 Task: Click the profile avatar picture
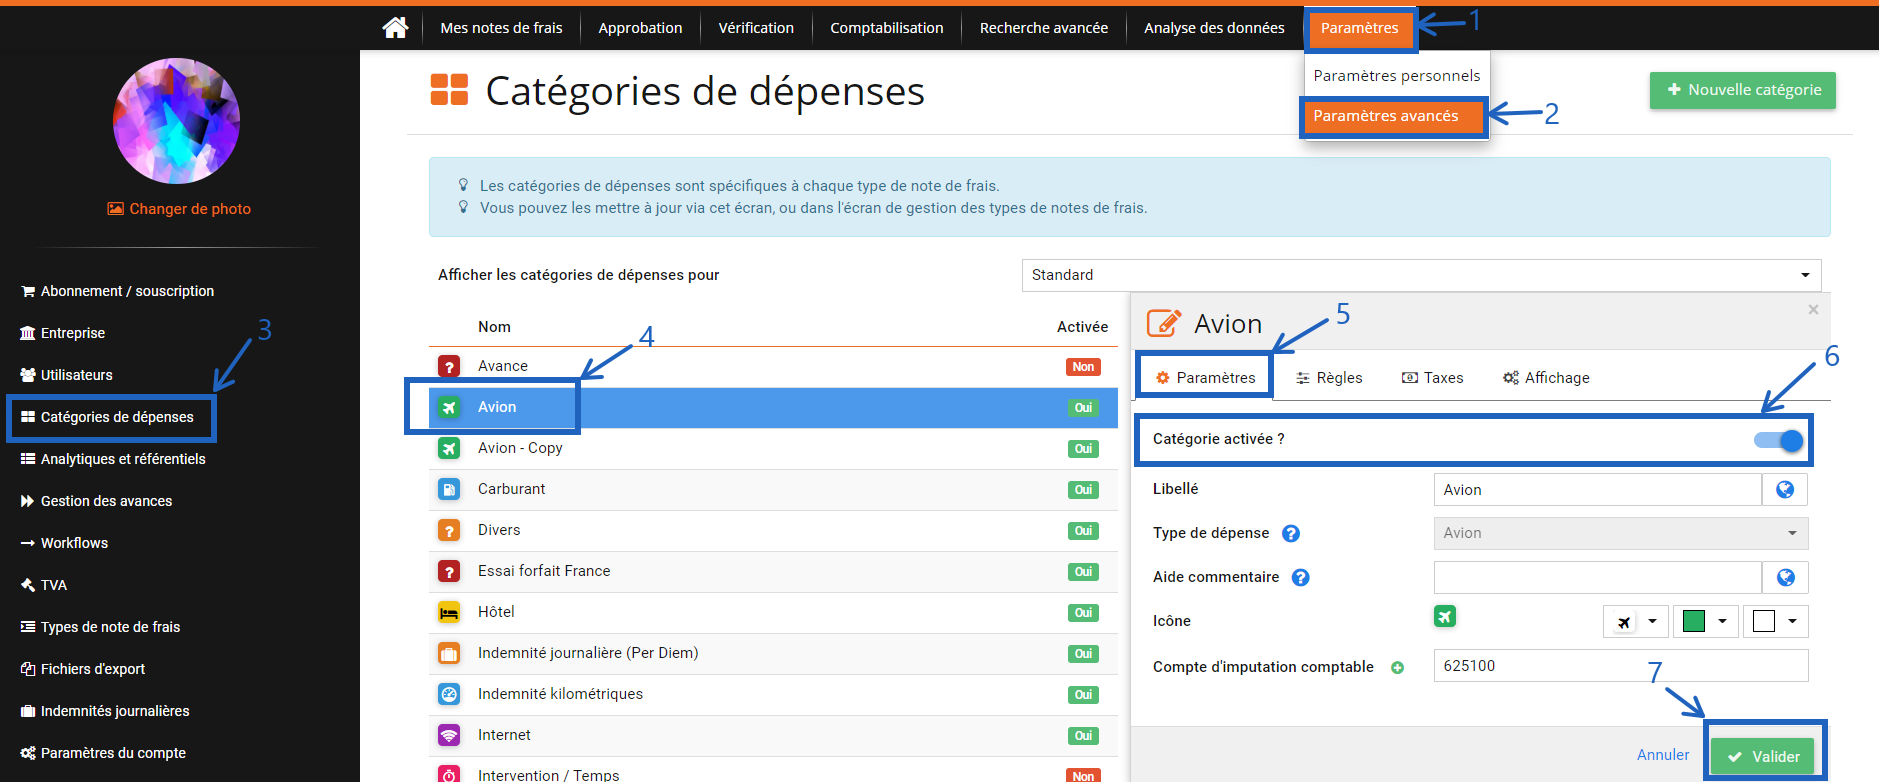point(176,121)
